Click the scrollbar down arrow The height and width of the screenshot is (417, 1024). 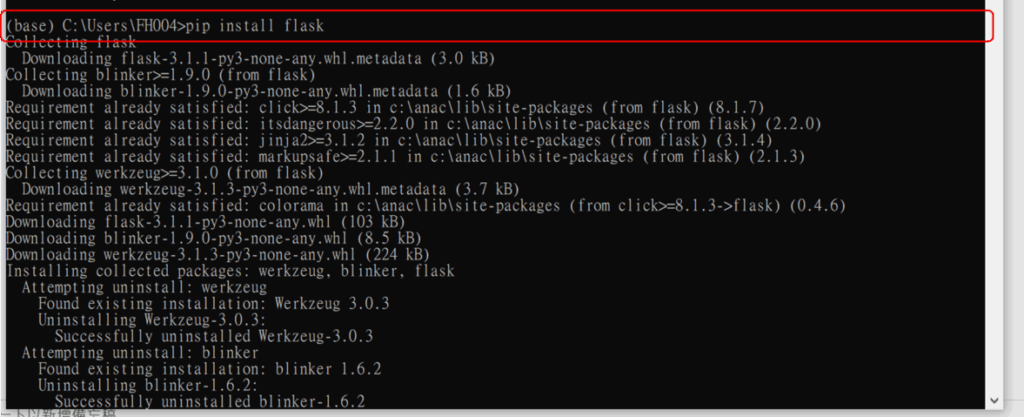[993, 398]
